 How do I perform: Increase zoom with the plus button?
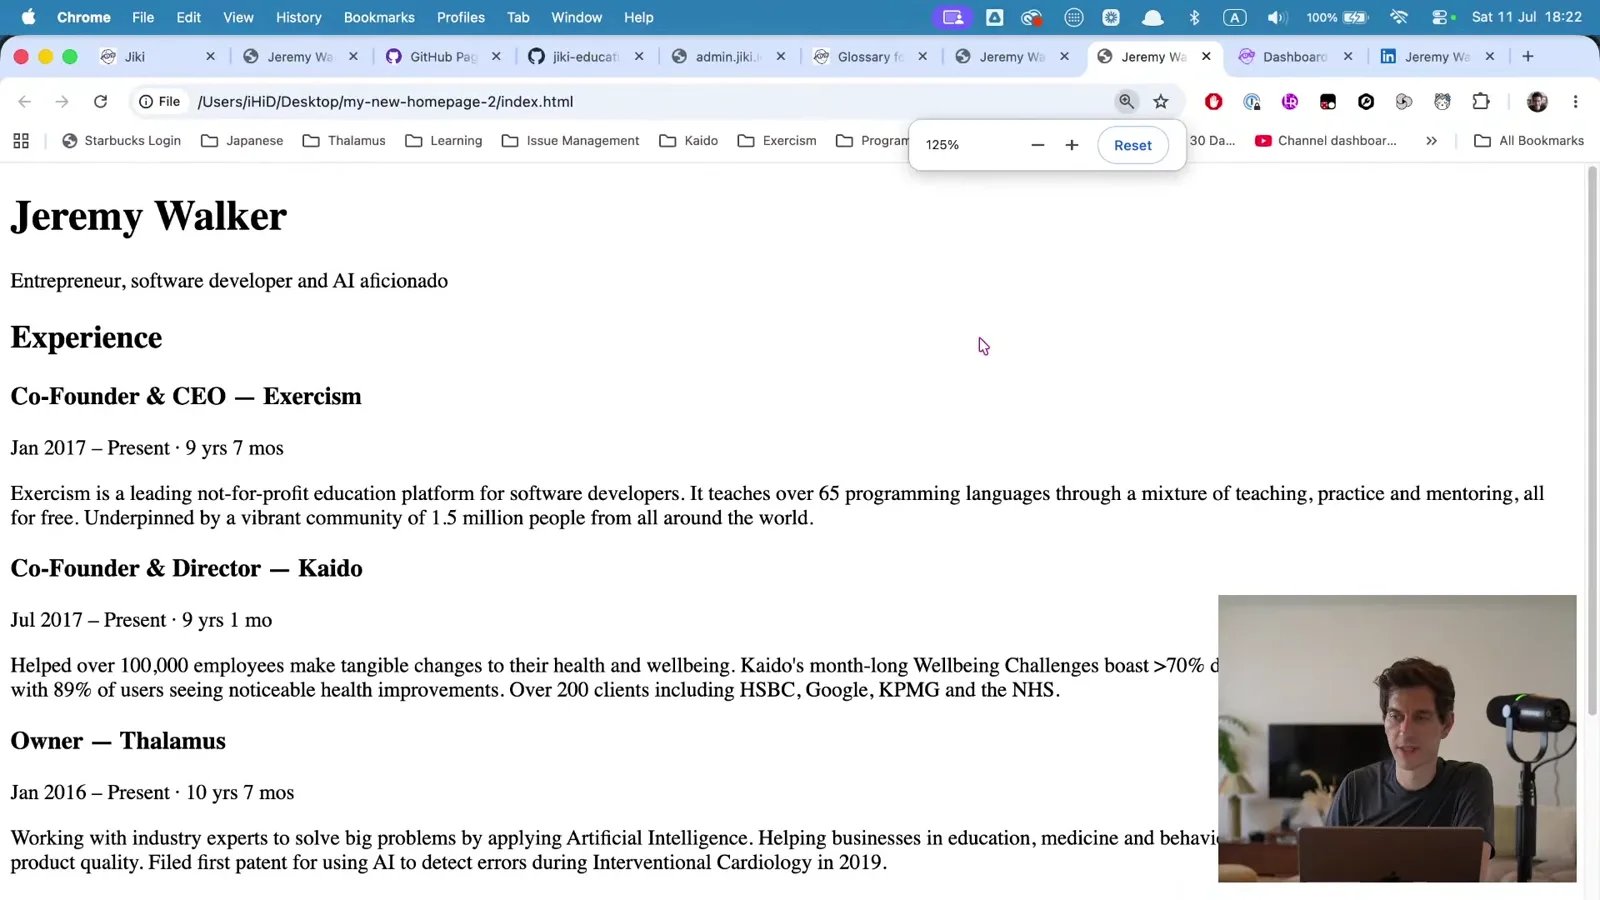tap(1072, 145)
